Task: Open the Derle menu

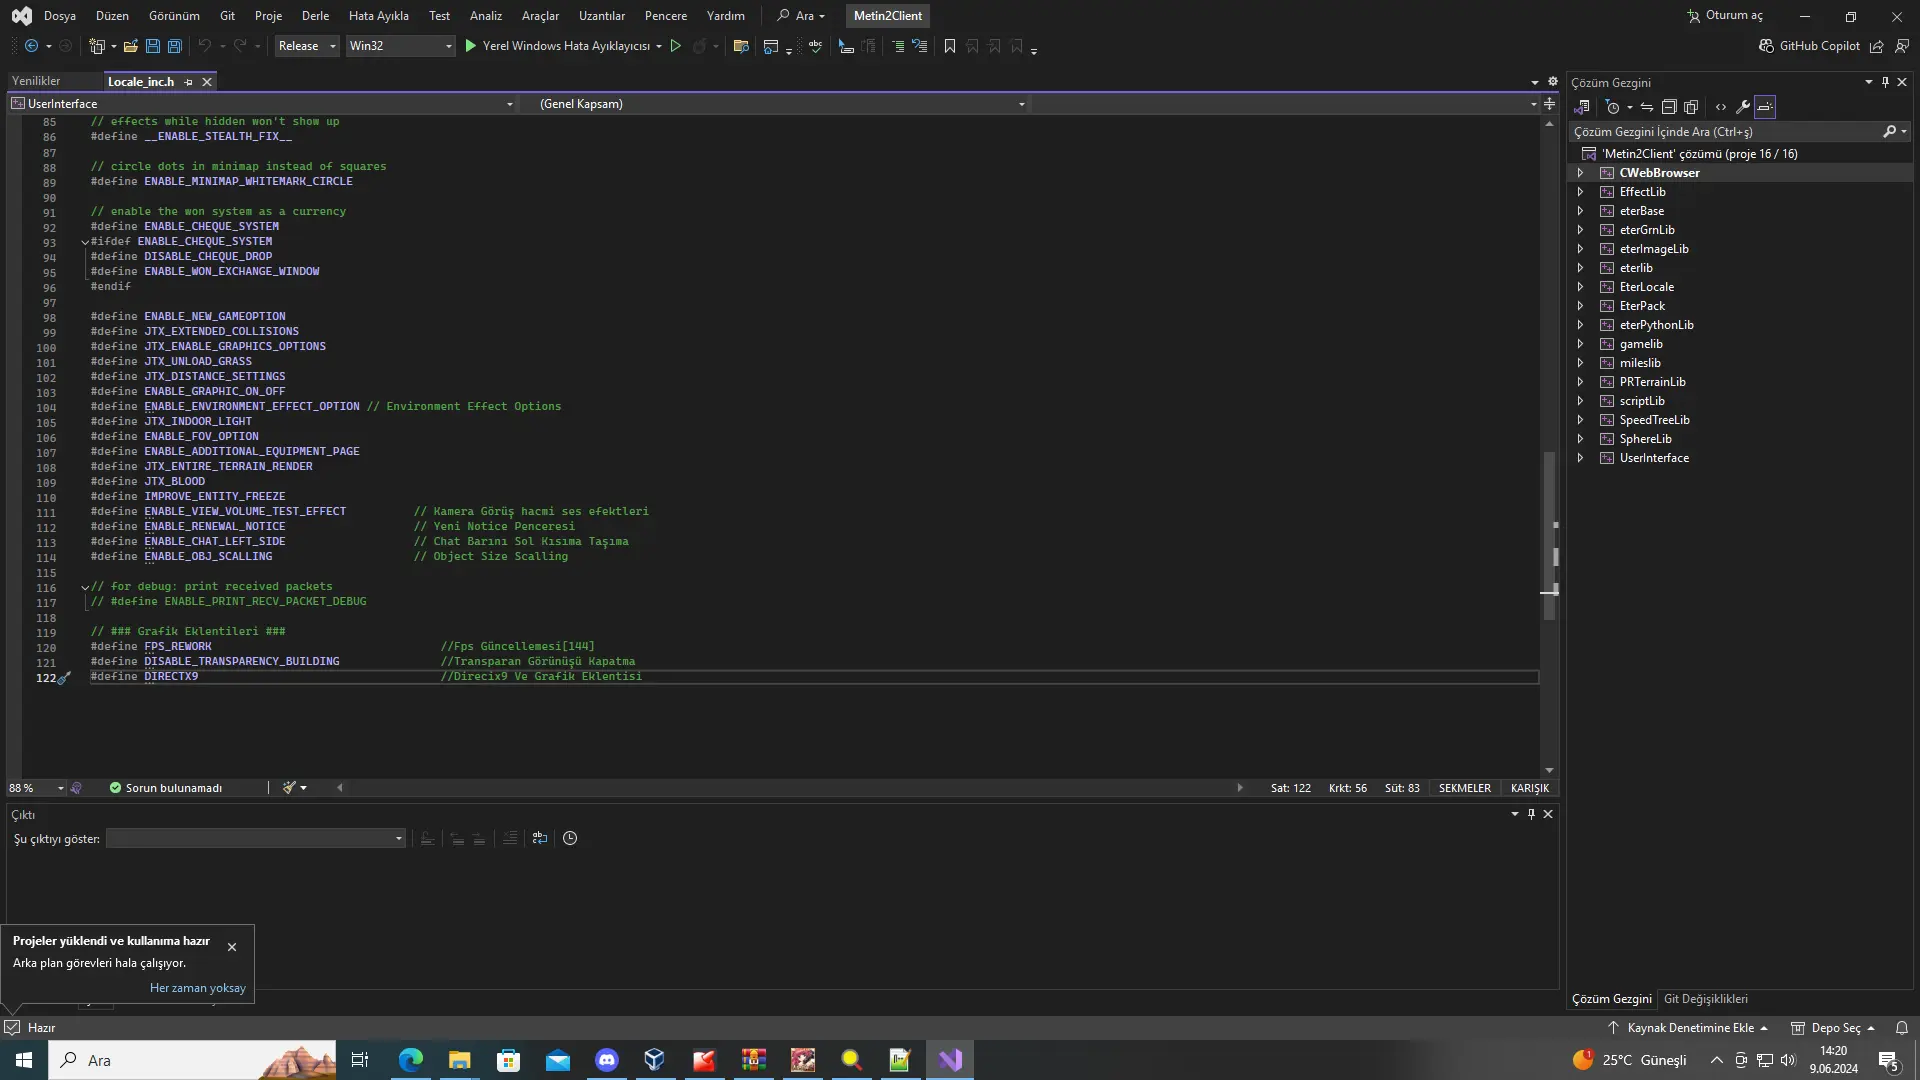Action: click(315, 16)
